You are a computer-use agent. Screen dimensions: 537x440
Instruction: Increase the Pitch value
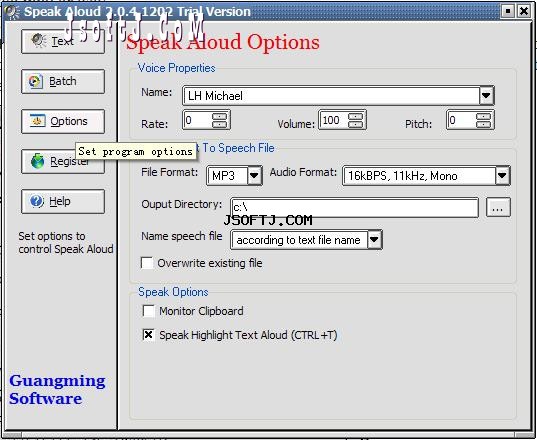click(484, 116)
